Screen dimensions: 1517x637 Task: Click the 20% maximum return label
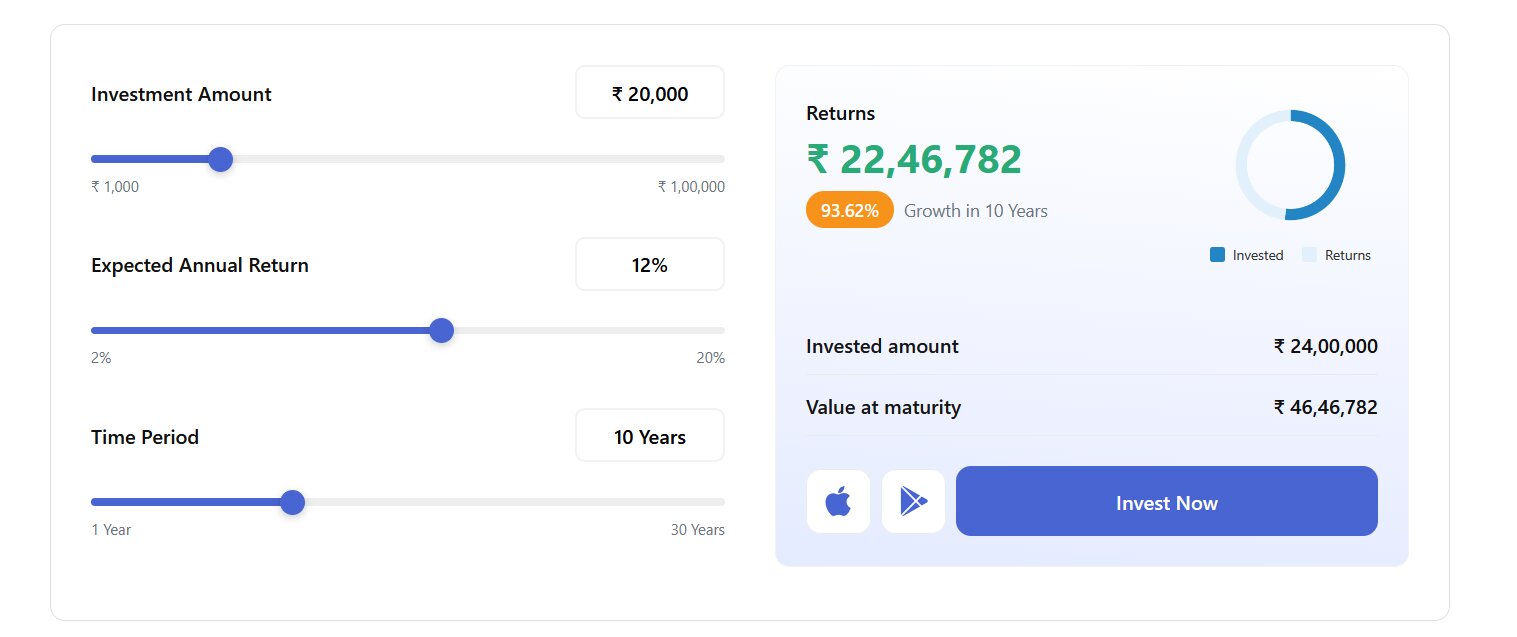coord(711,358)
